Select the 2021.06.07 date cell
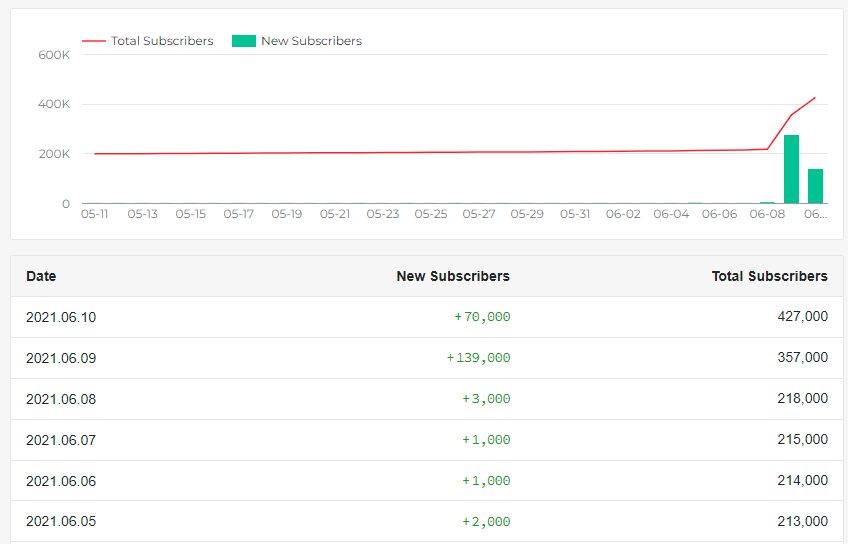Screen dimensions: 848x544 61,440
